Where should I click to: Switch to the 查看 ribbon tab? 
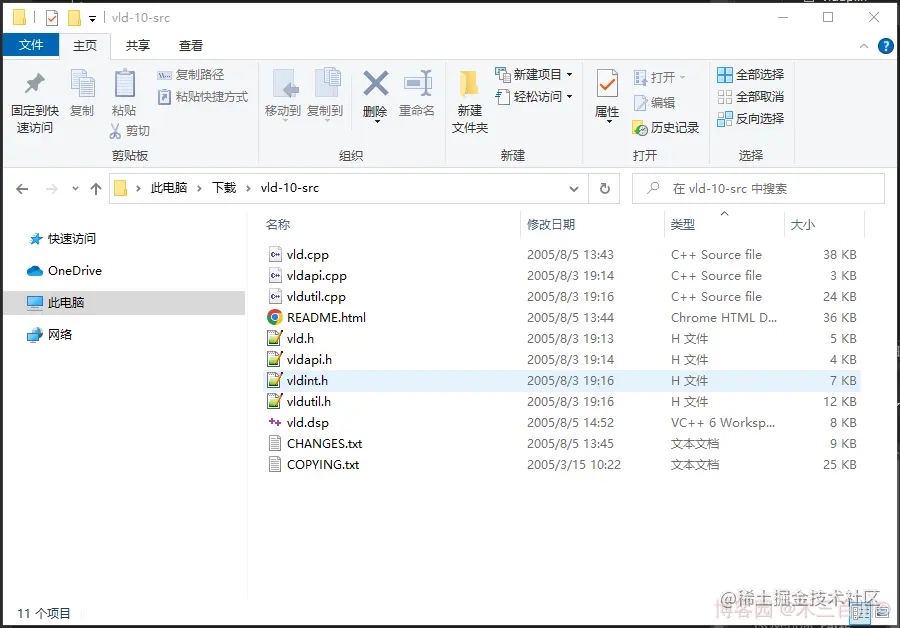(x=190, y=45)
